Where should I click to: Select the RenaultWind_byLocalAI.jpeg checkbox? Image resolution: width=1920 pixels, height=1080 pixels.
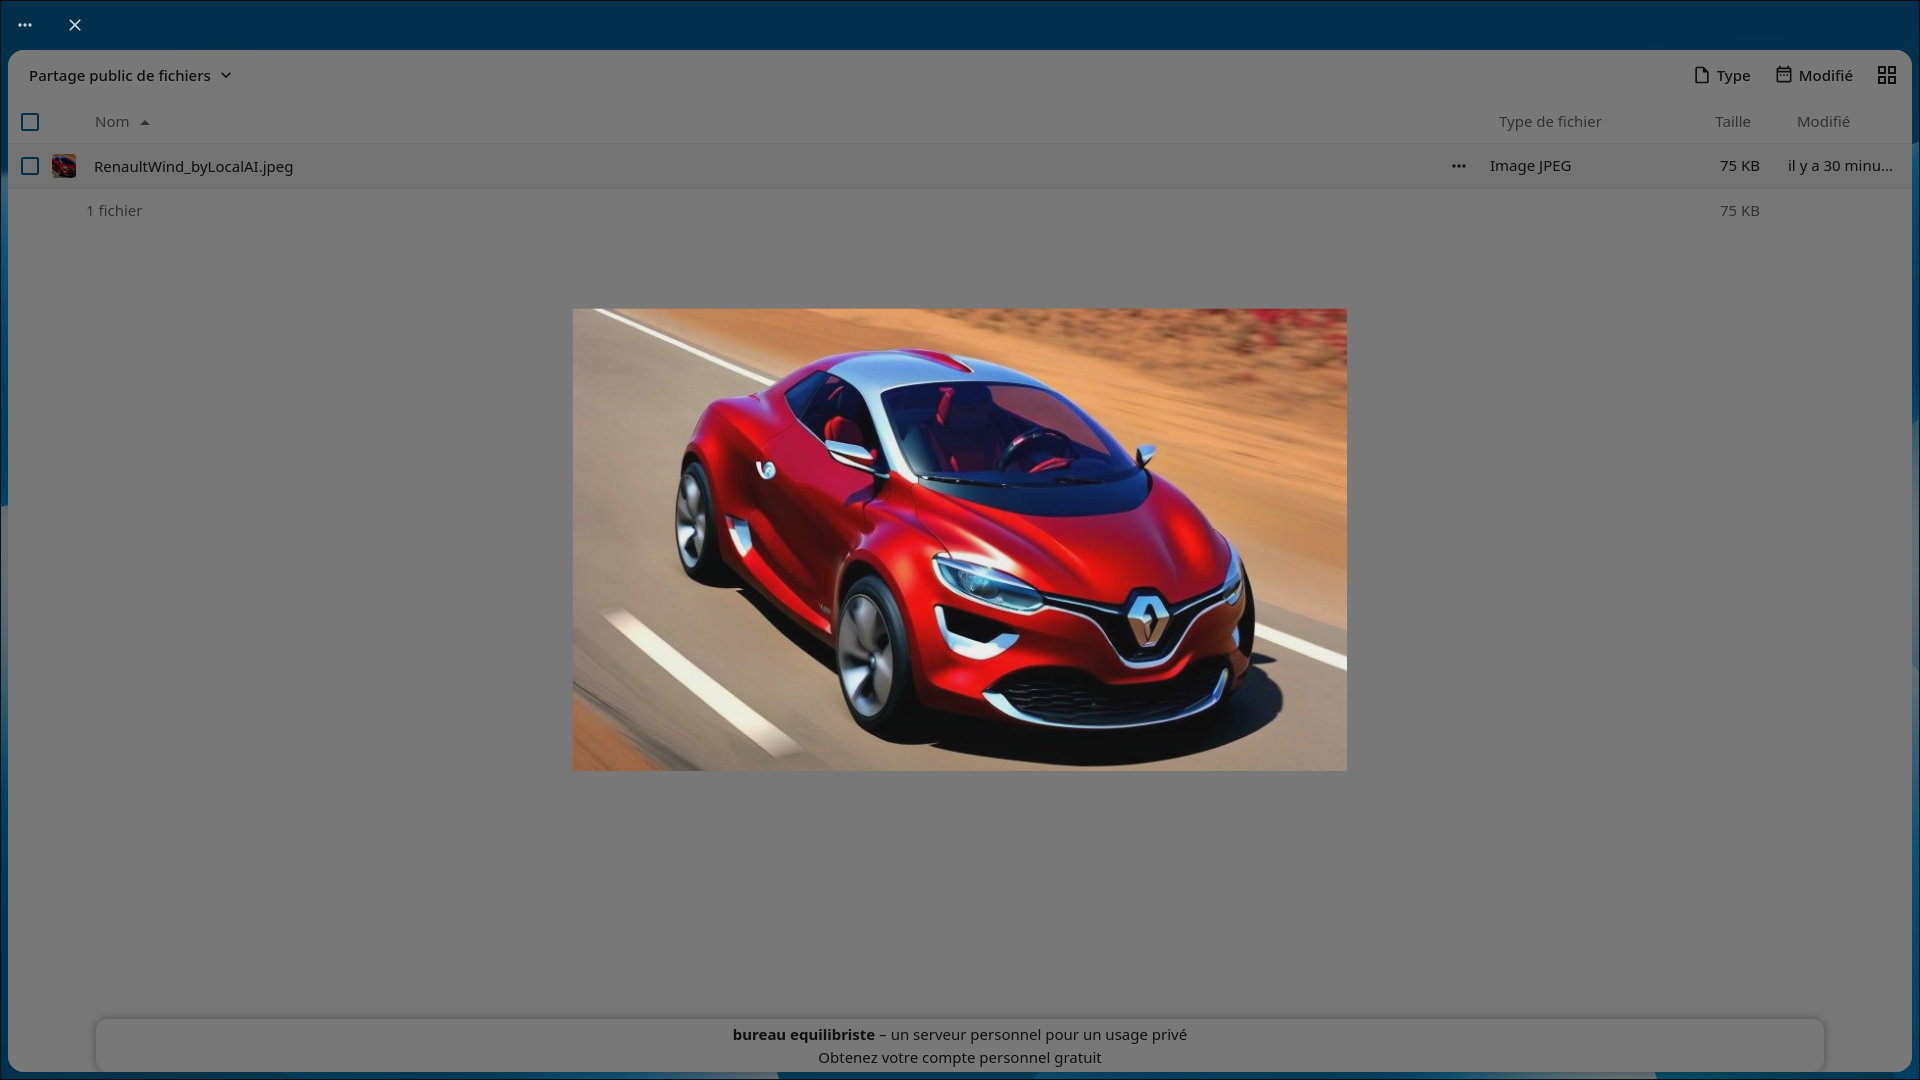[30, 166]
